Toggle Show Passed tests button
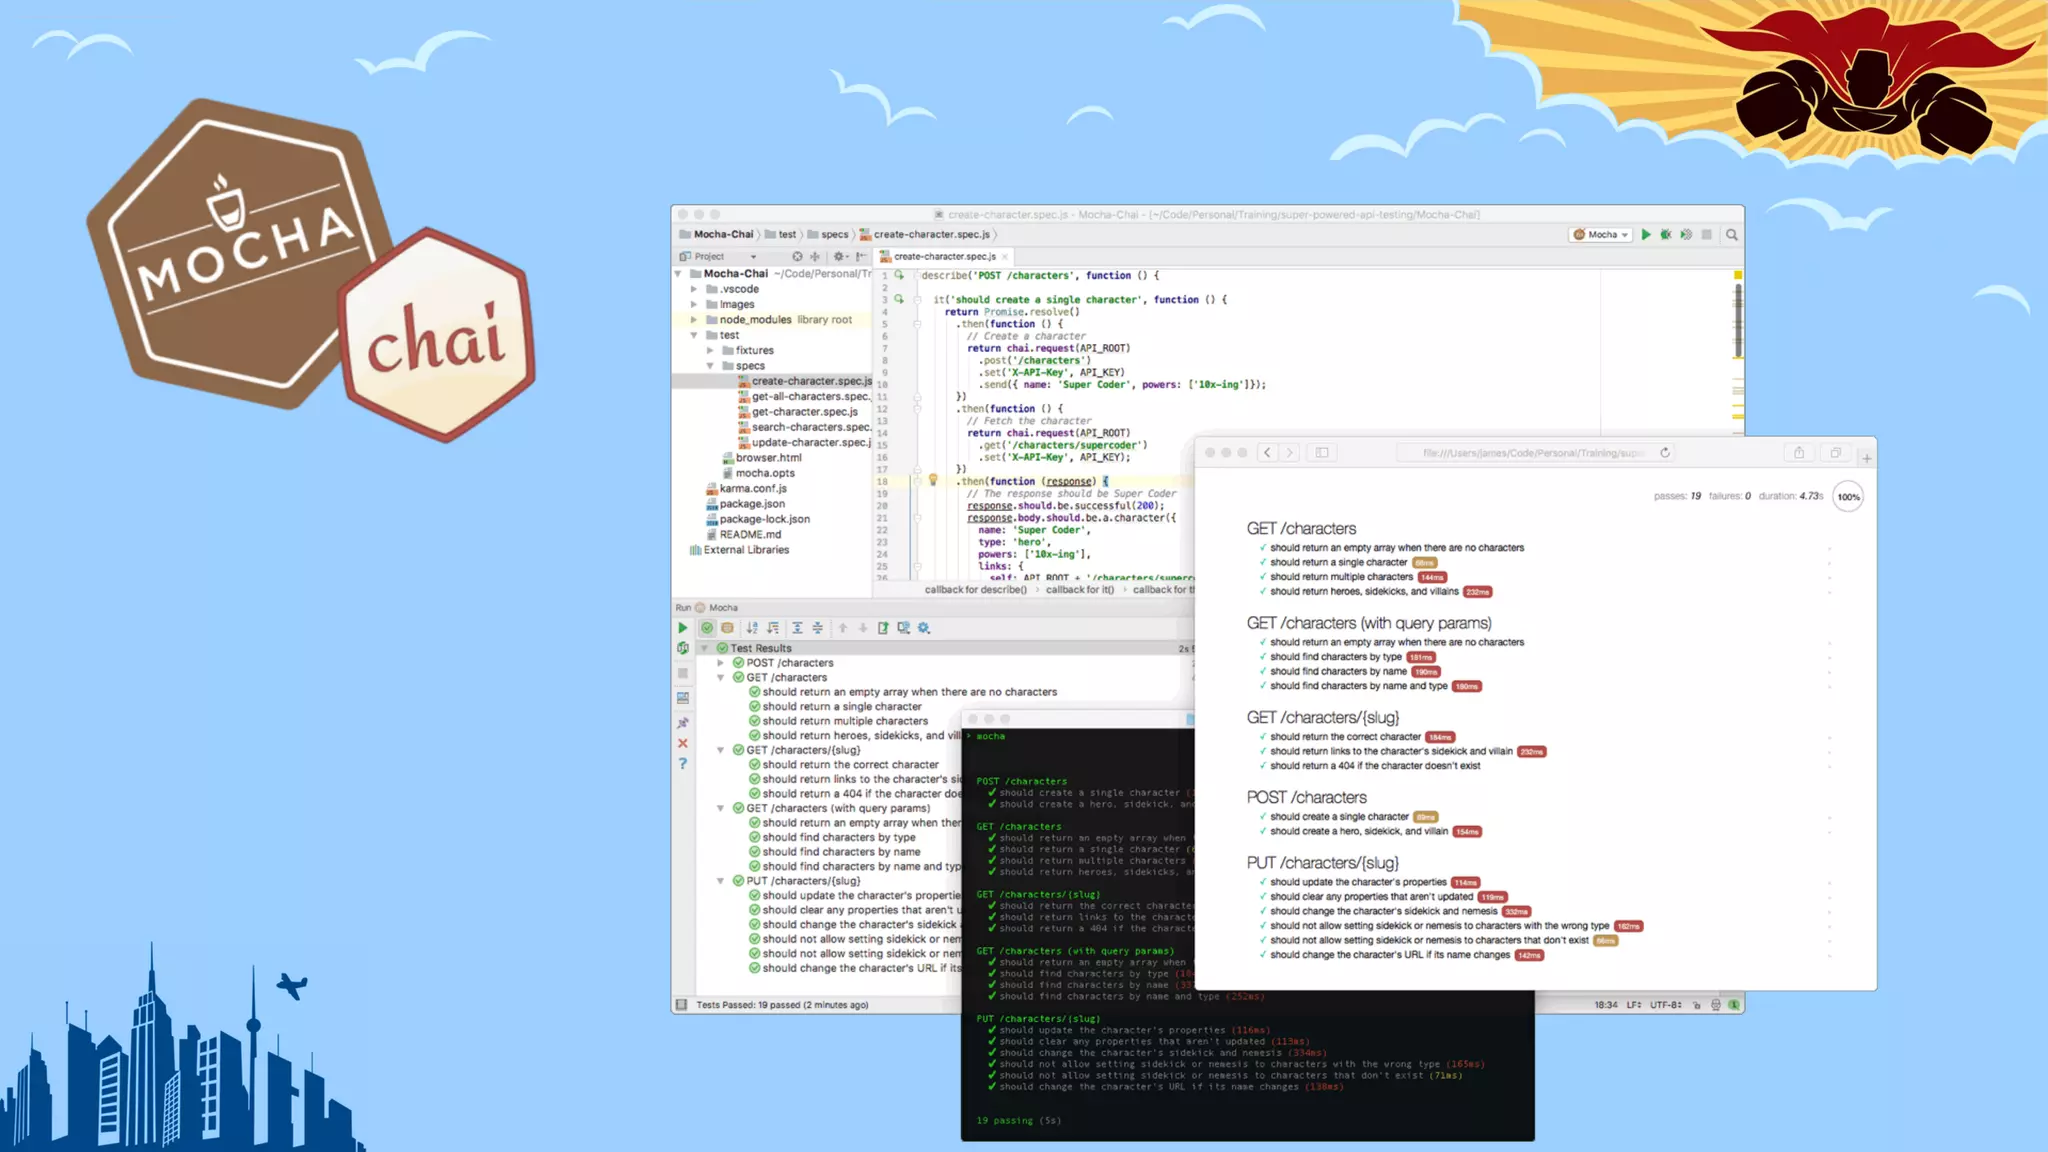This screenshot has height=1152, width=2048. [x=707, y=628]
